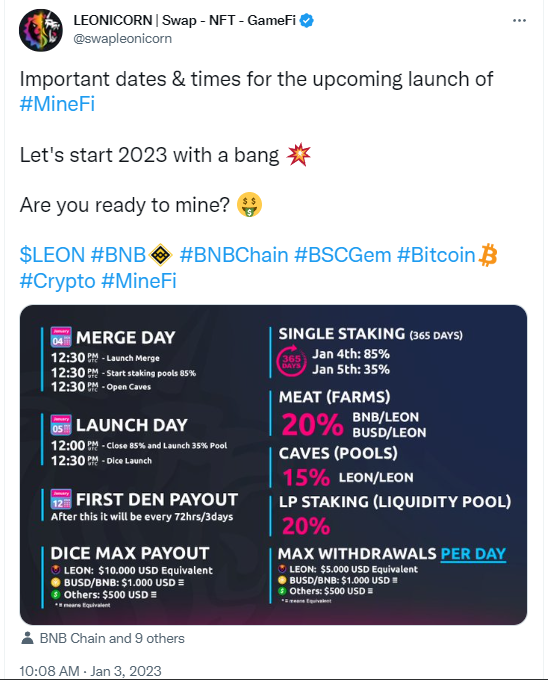Open the @swapleonicorn handle
Viewport: 548px width, 680px height.
123,39
